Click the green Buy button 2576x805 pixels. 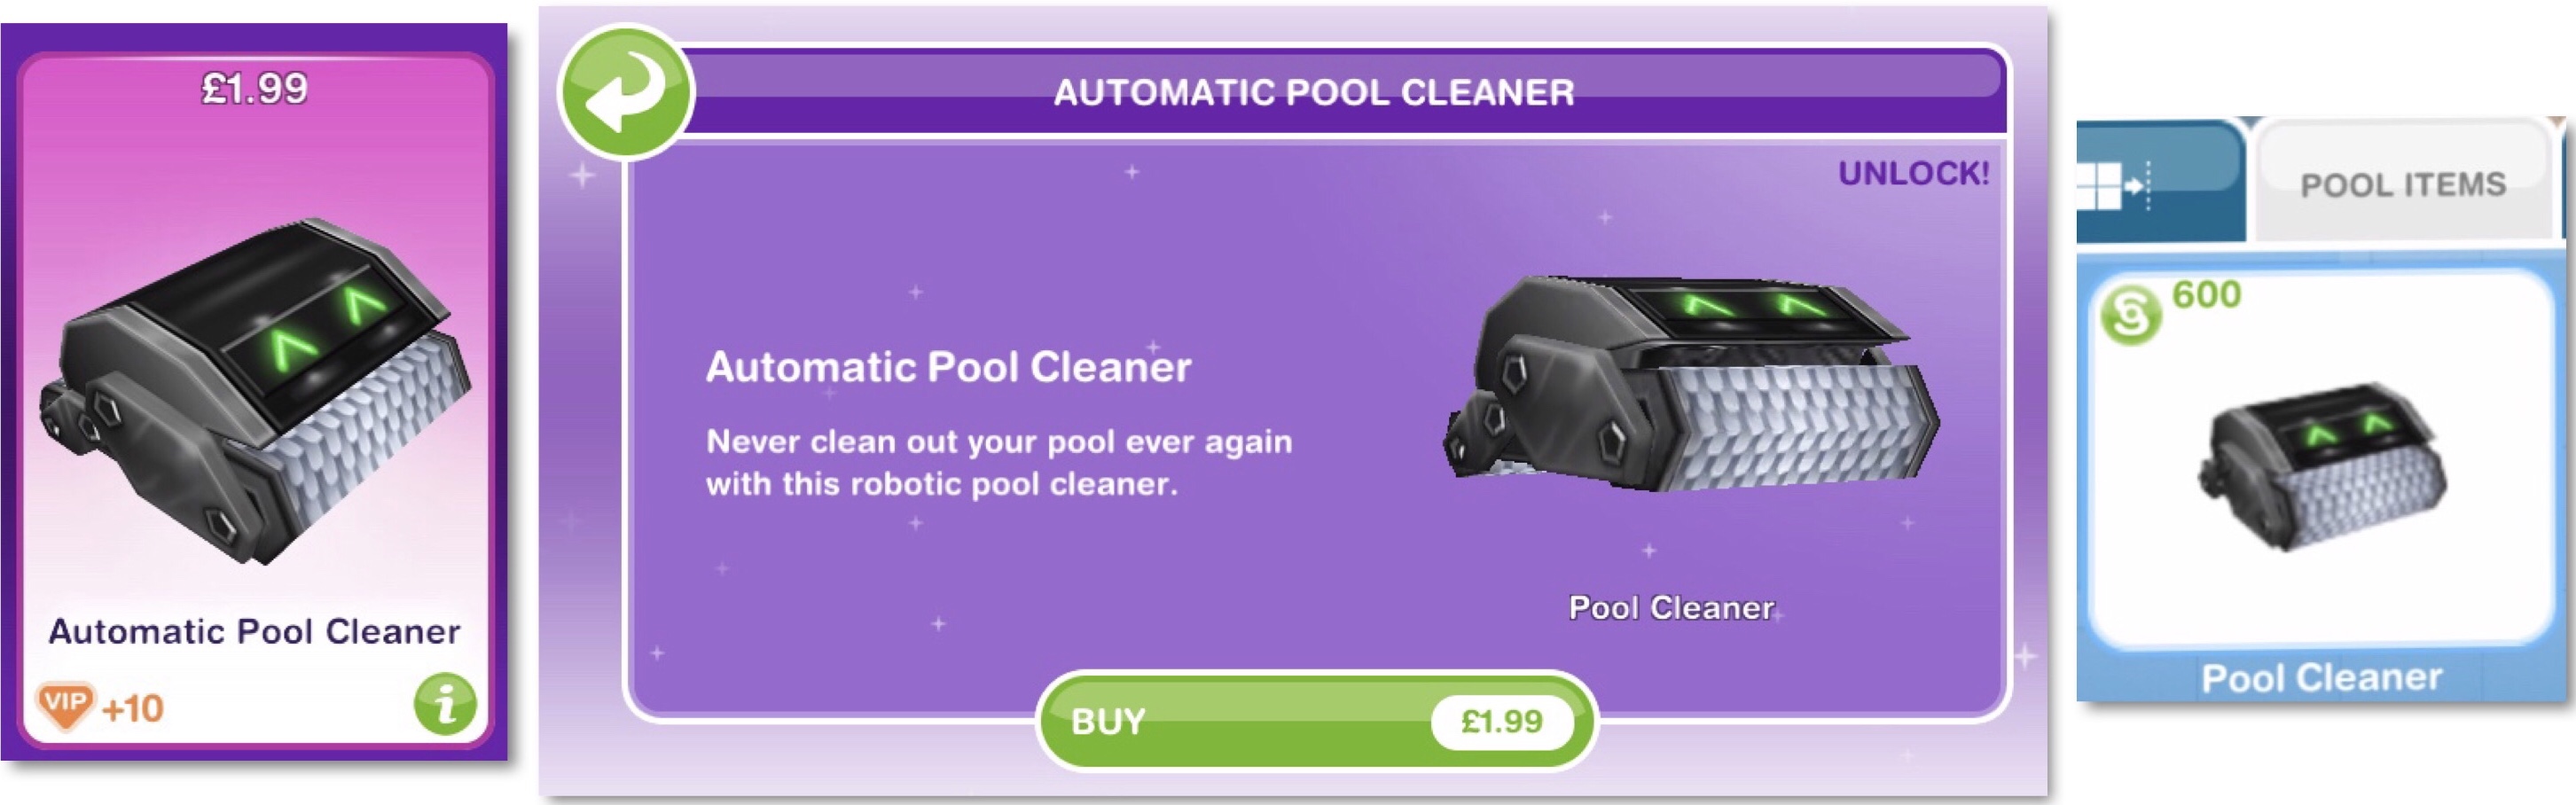1316,721
